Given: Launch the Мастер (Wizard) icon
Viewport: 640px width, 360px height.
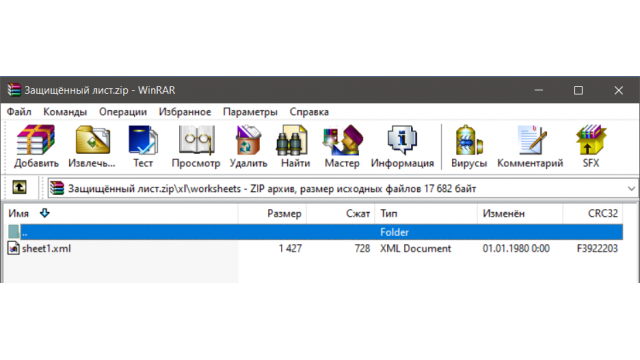Looking at the screenshot, I should (x=342, y=140).
